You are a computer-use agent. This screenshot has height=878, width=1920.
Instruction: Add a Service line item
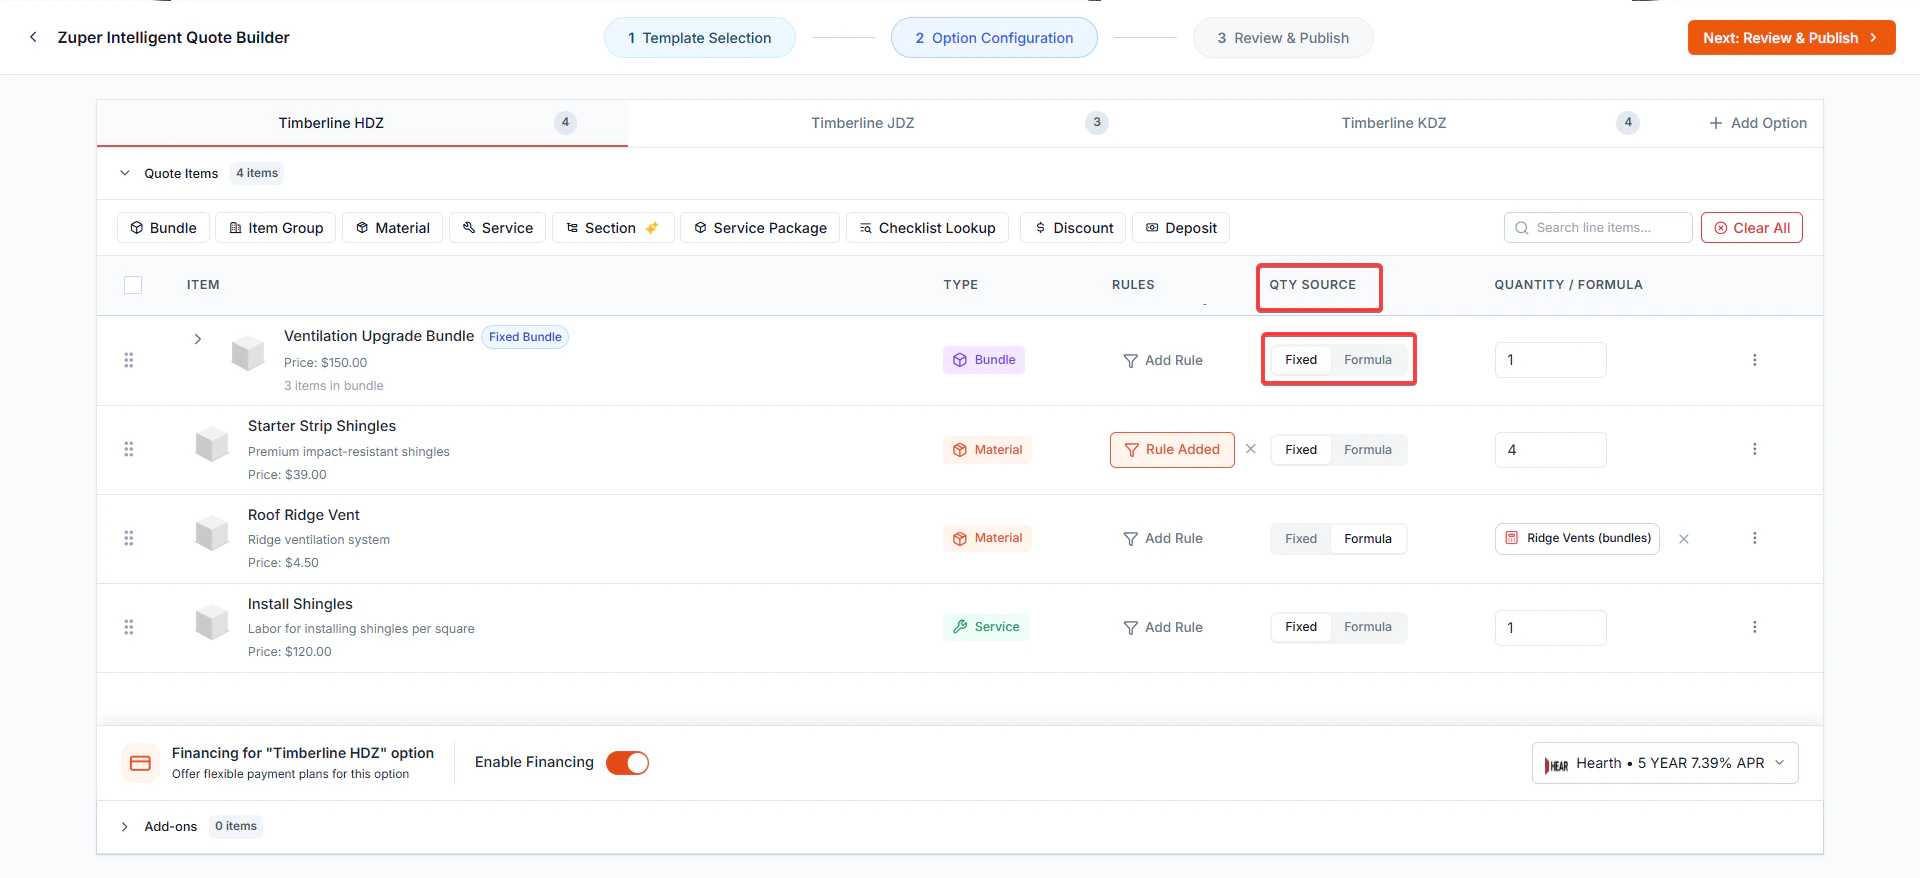coord(498,228)
